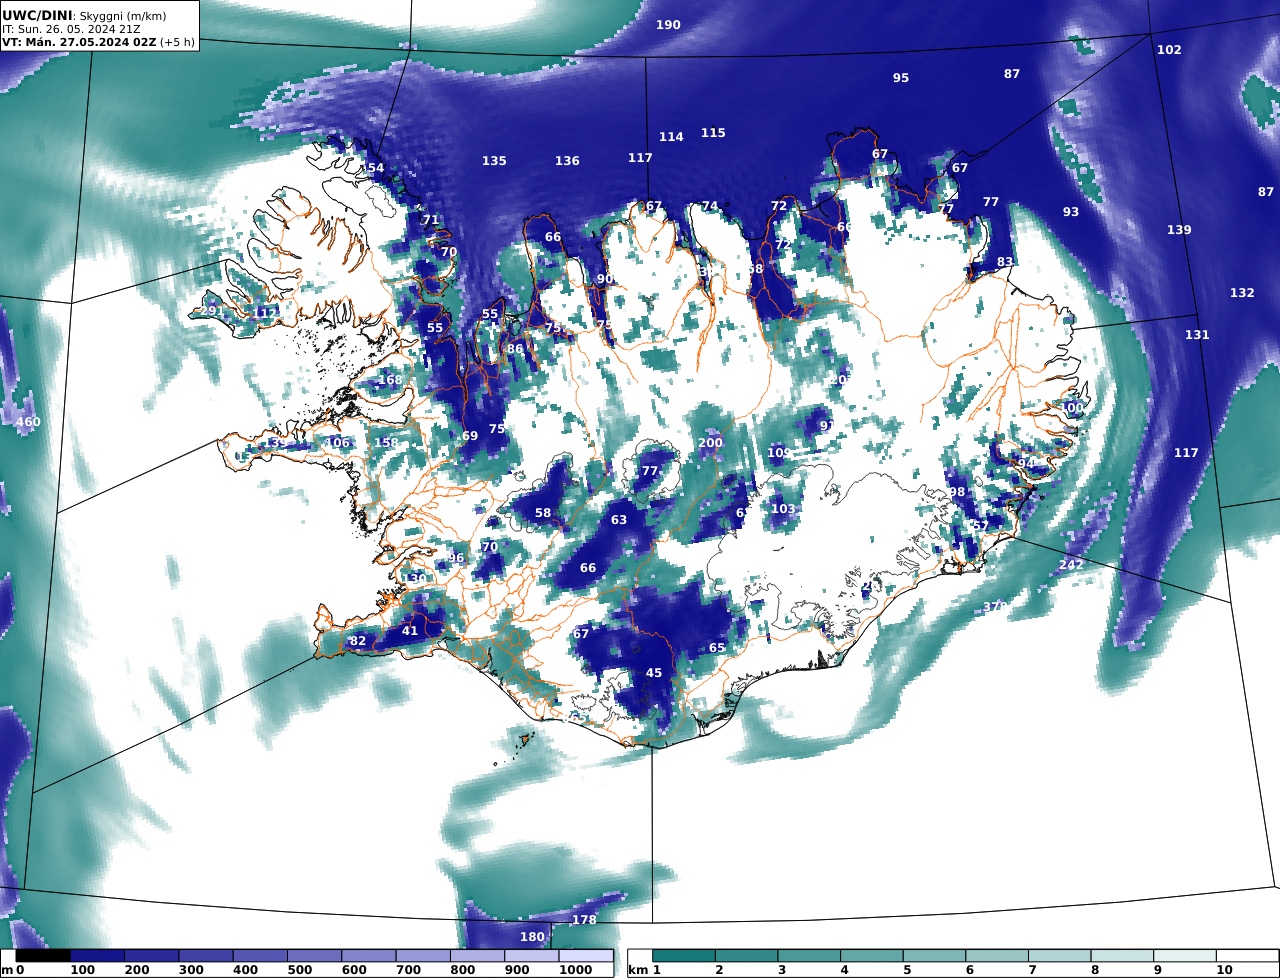
Task: Click the black 0–100 m legend swatch
Action: click(43, 956)
